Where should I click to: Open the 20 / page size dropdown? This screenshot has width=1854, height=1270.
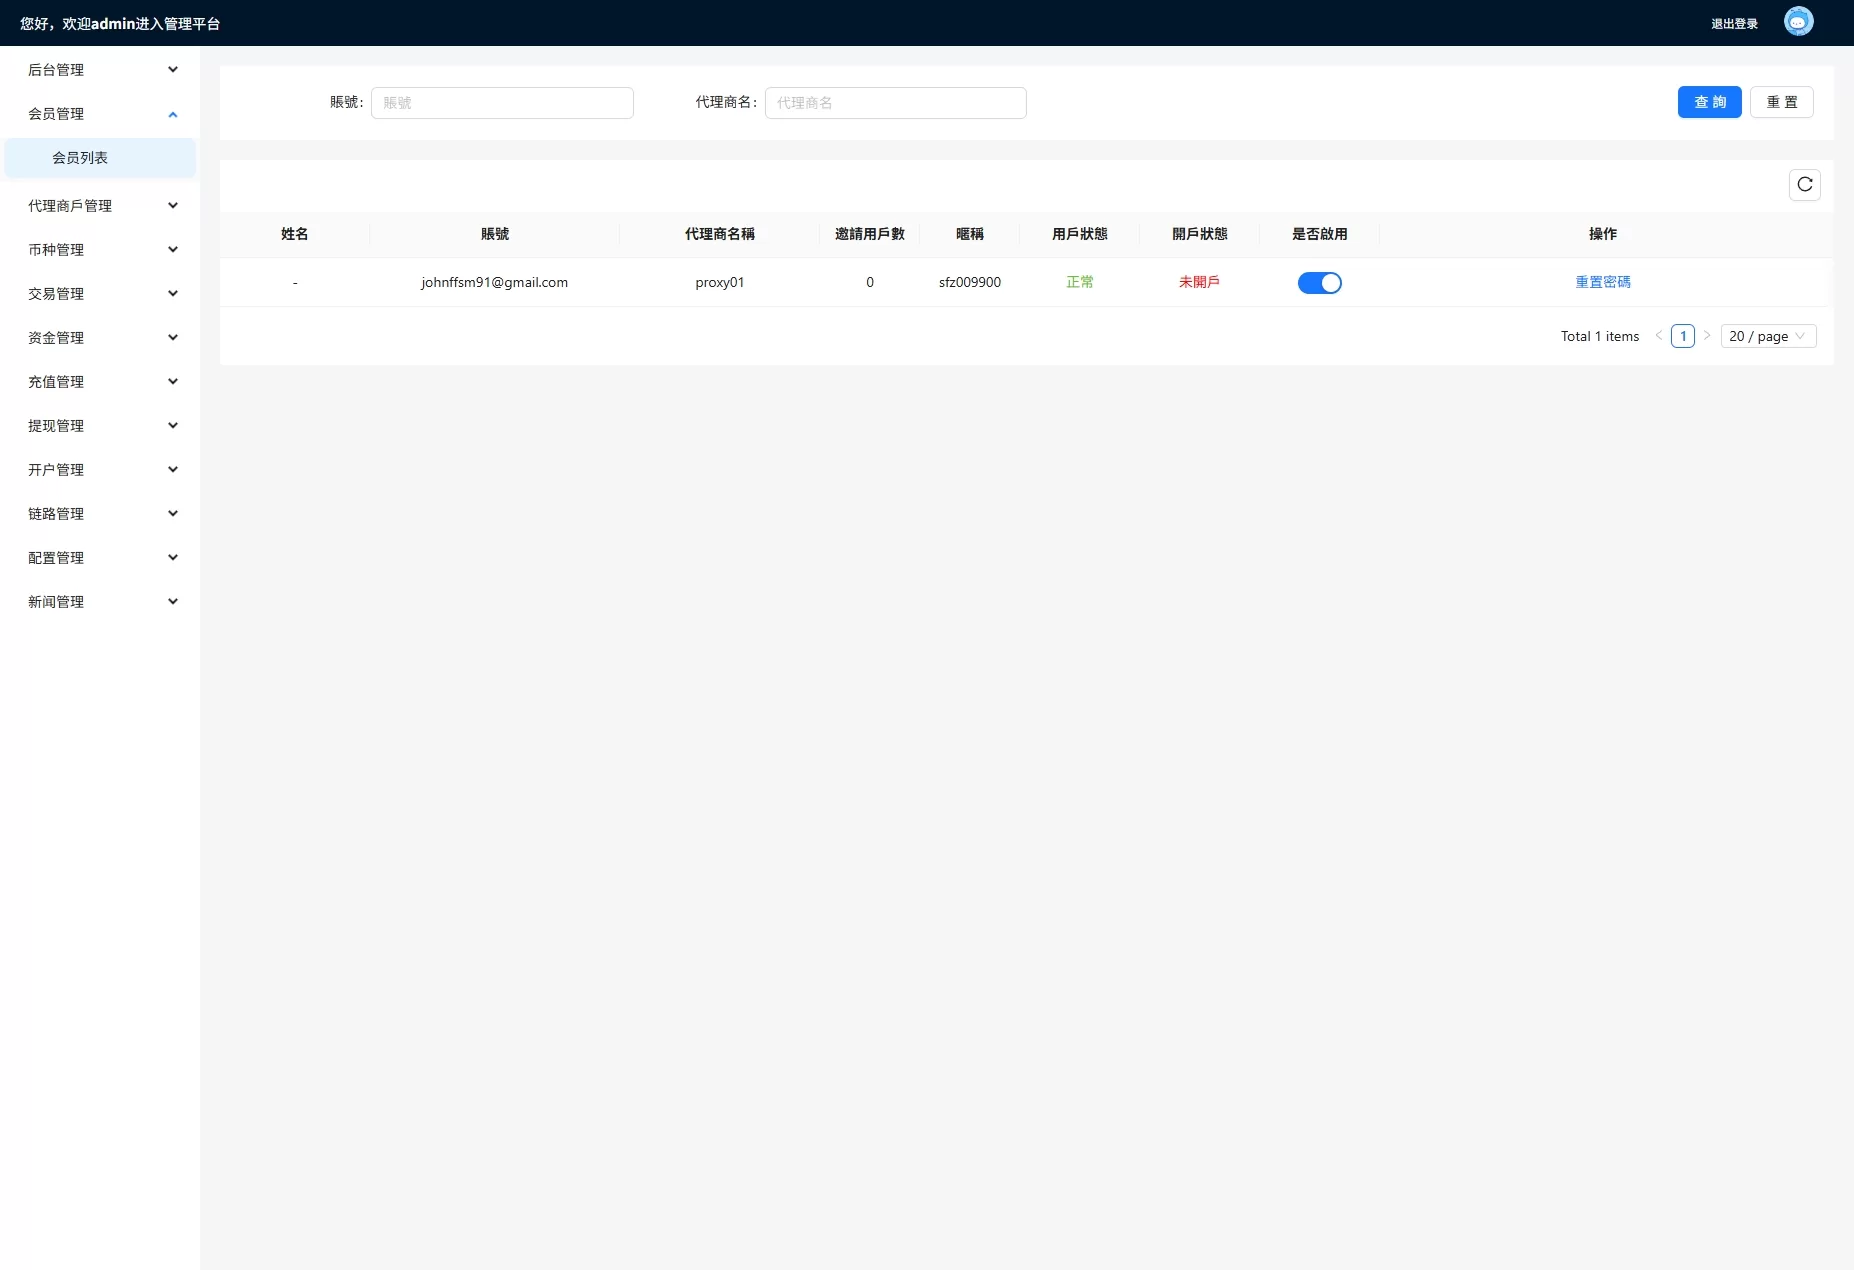(x=1767, y=336)
